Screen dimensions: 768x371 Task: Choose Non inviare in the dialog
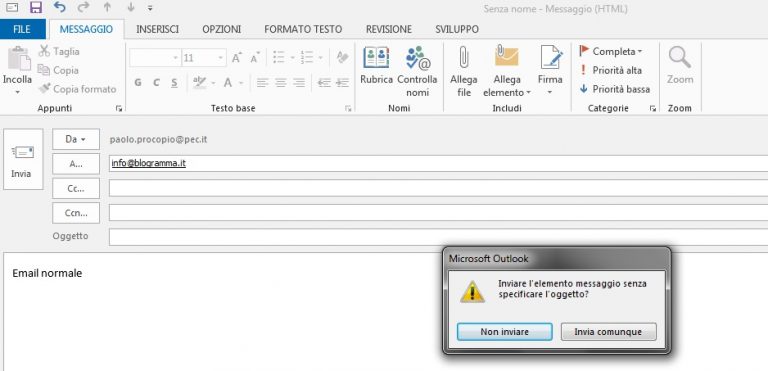(x=504, y=332)
